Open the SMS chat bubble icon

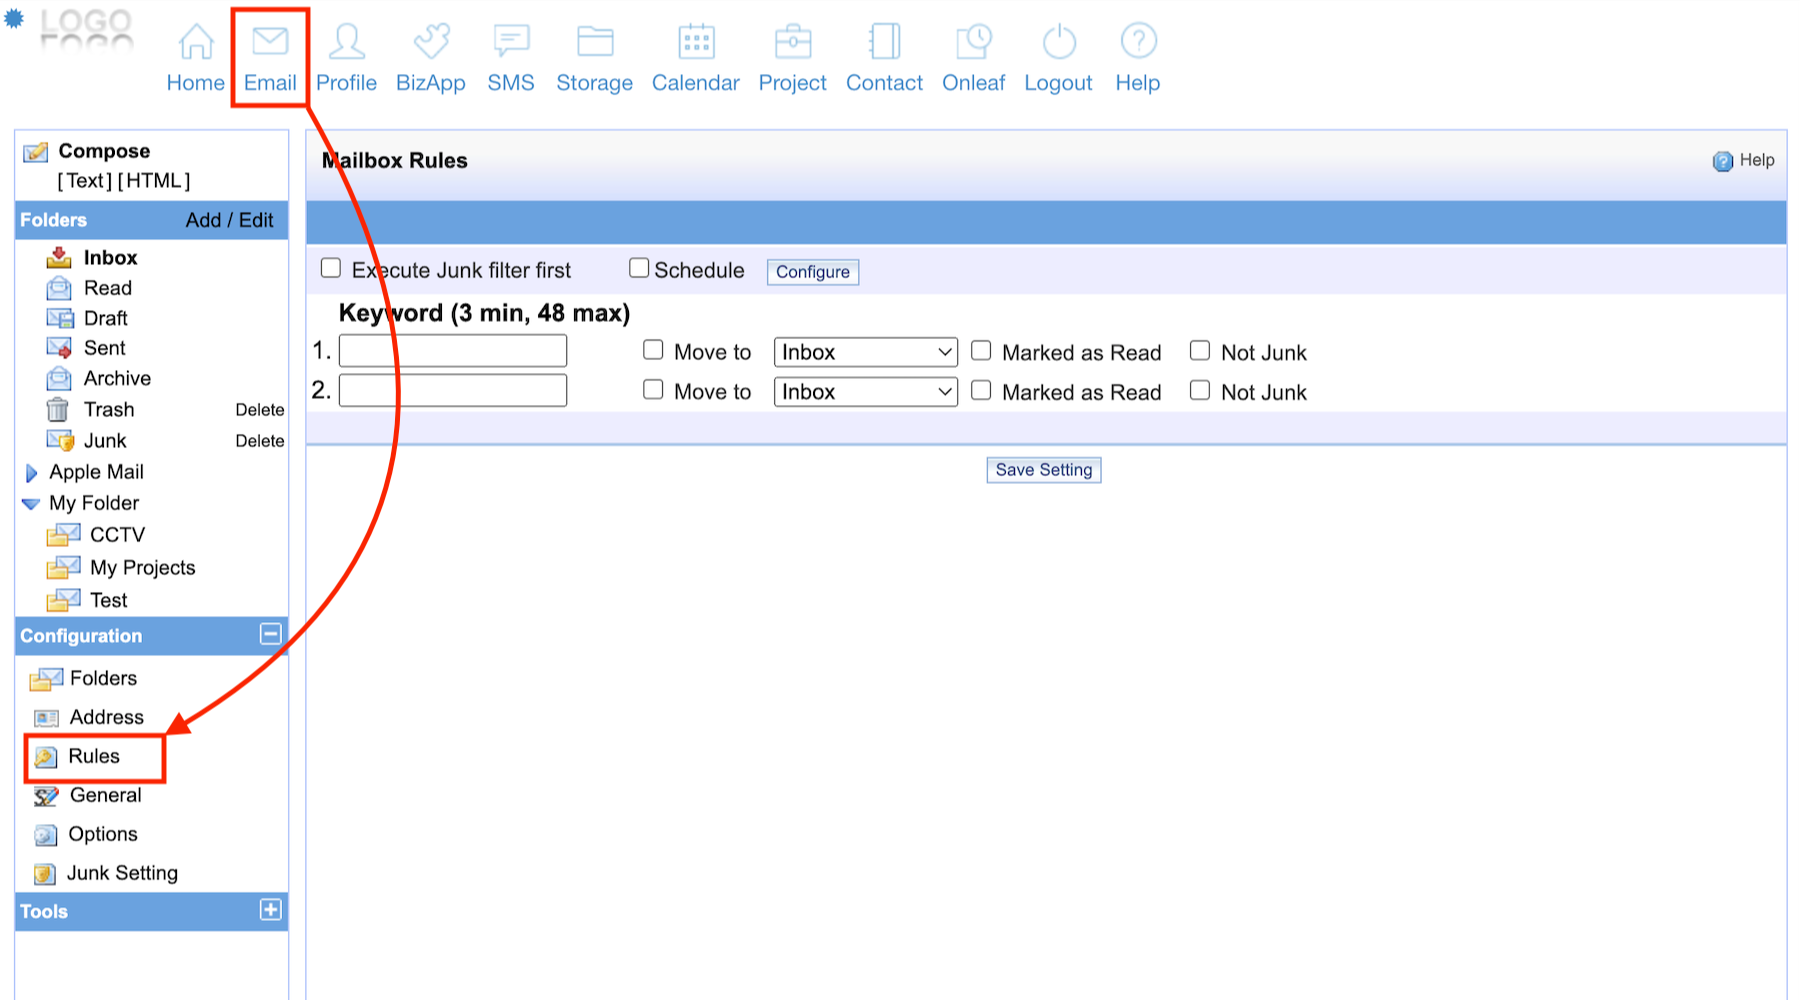pyautogui.click(x=511, y=42)
